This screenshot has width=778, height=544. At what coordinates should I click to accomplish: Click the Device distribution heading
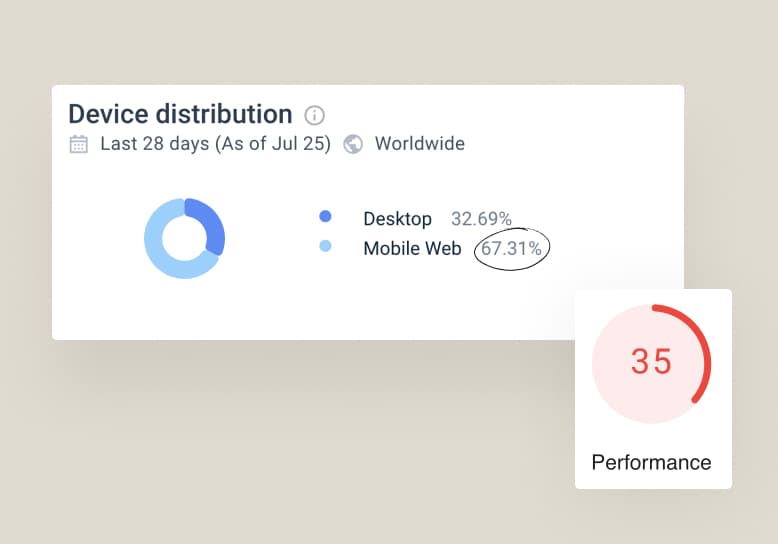pos(180,114)
